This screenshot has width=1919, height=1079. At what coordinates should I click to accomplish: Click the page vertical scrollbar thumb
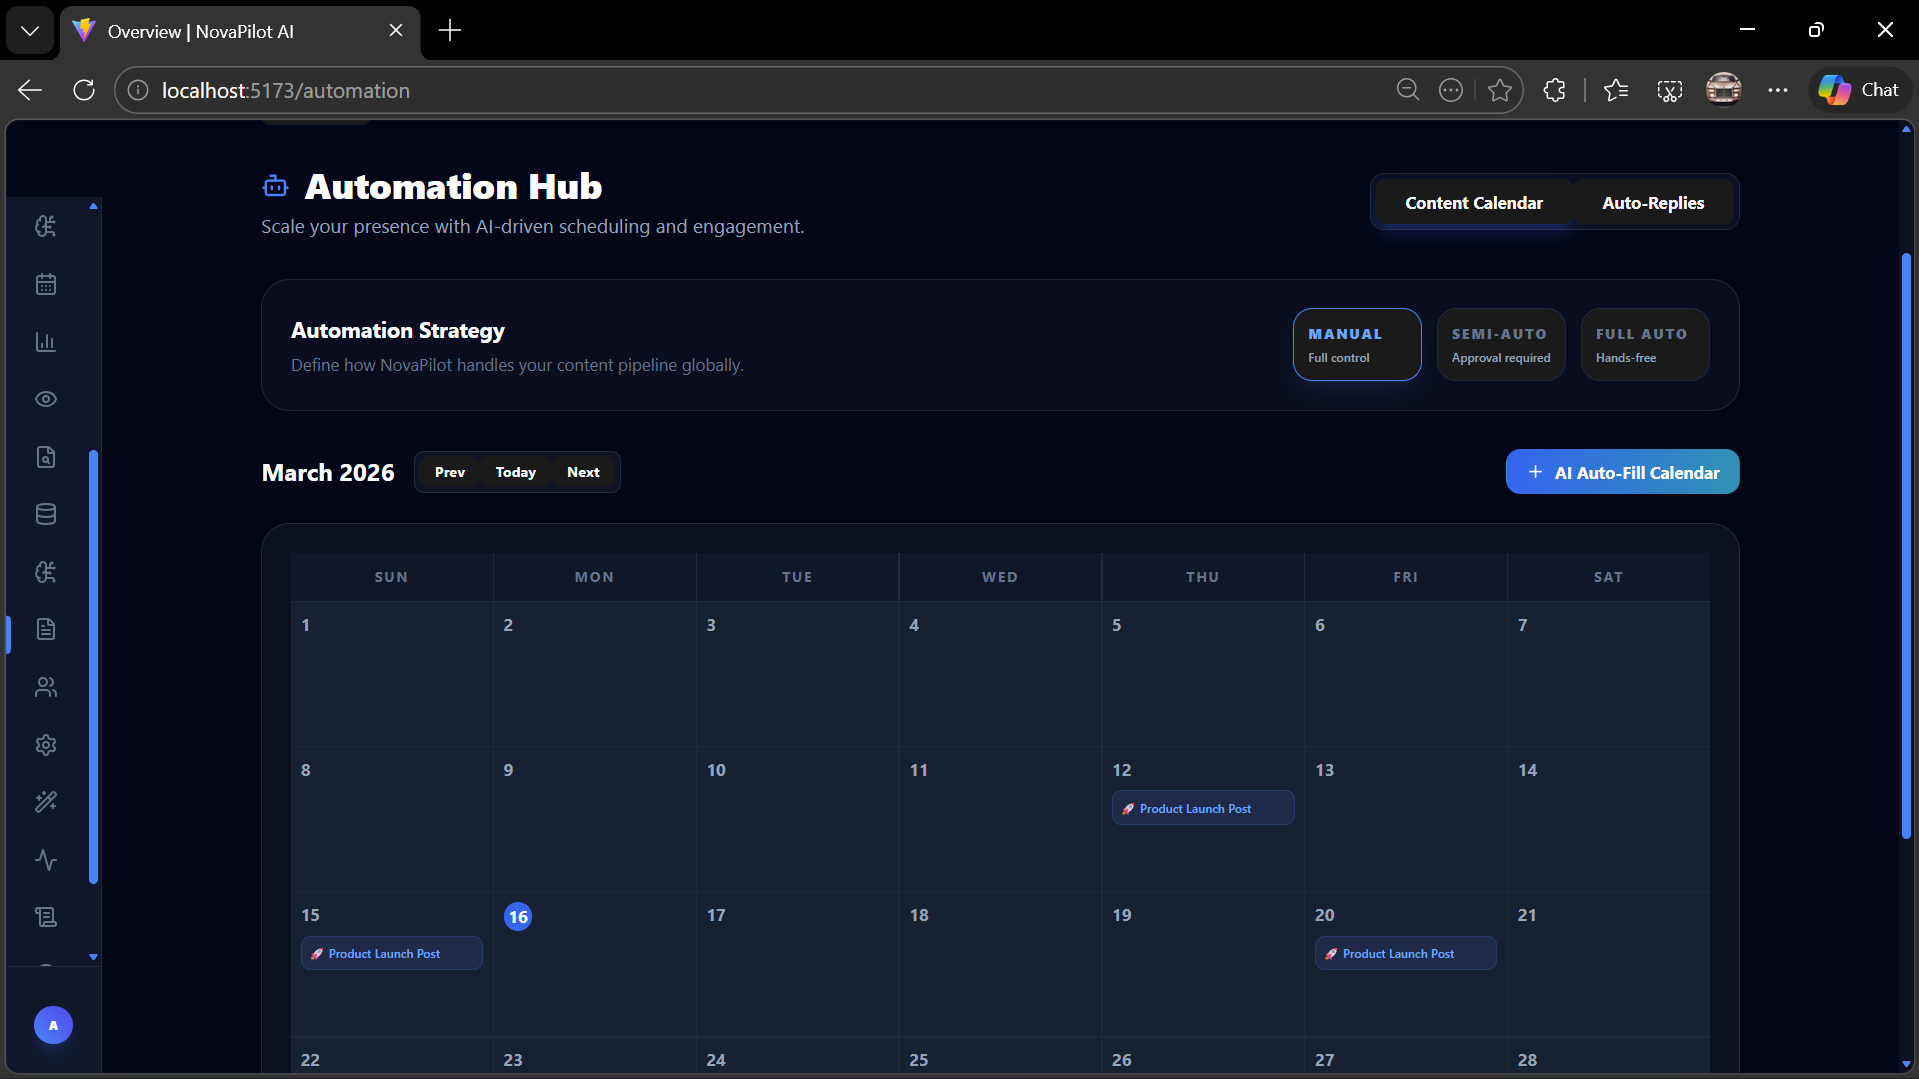[x=1906, y=545]
